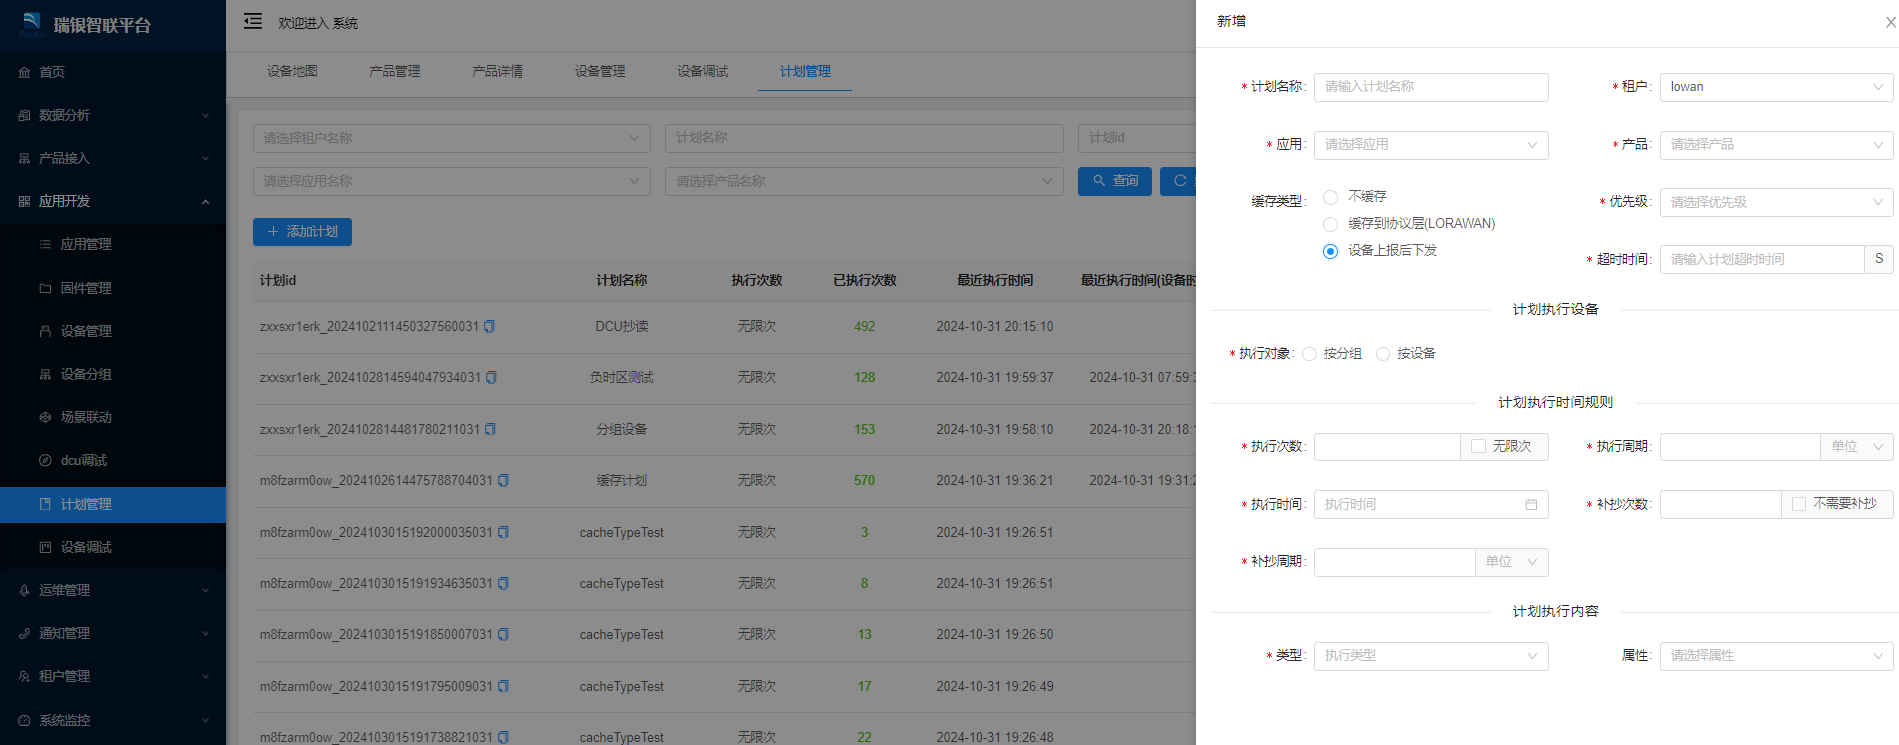1899x745 pixels.
Task: Click the 查询 search button
Action: (x=1115, y=181)
